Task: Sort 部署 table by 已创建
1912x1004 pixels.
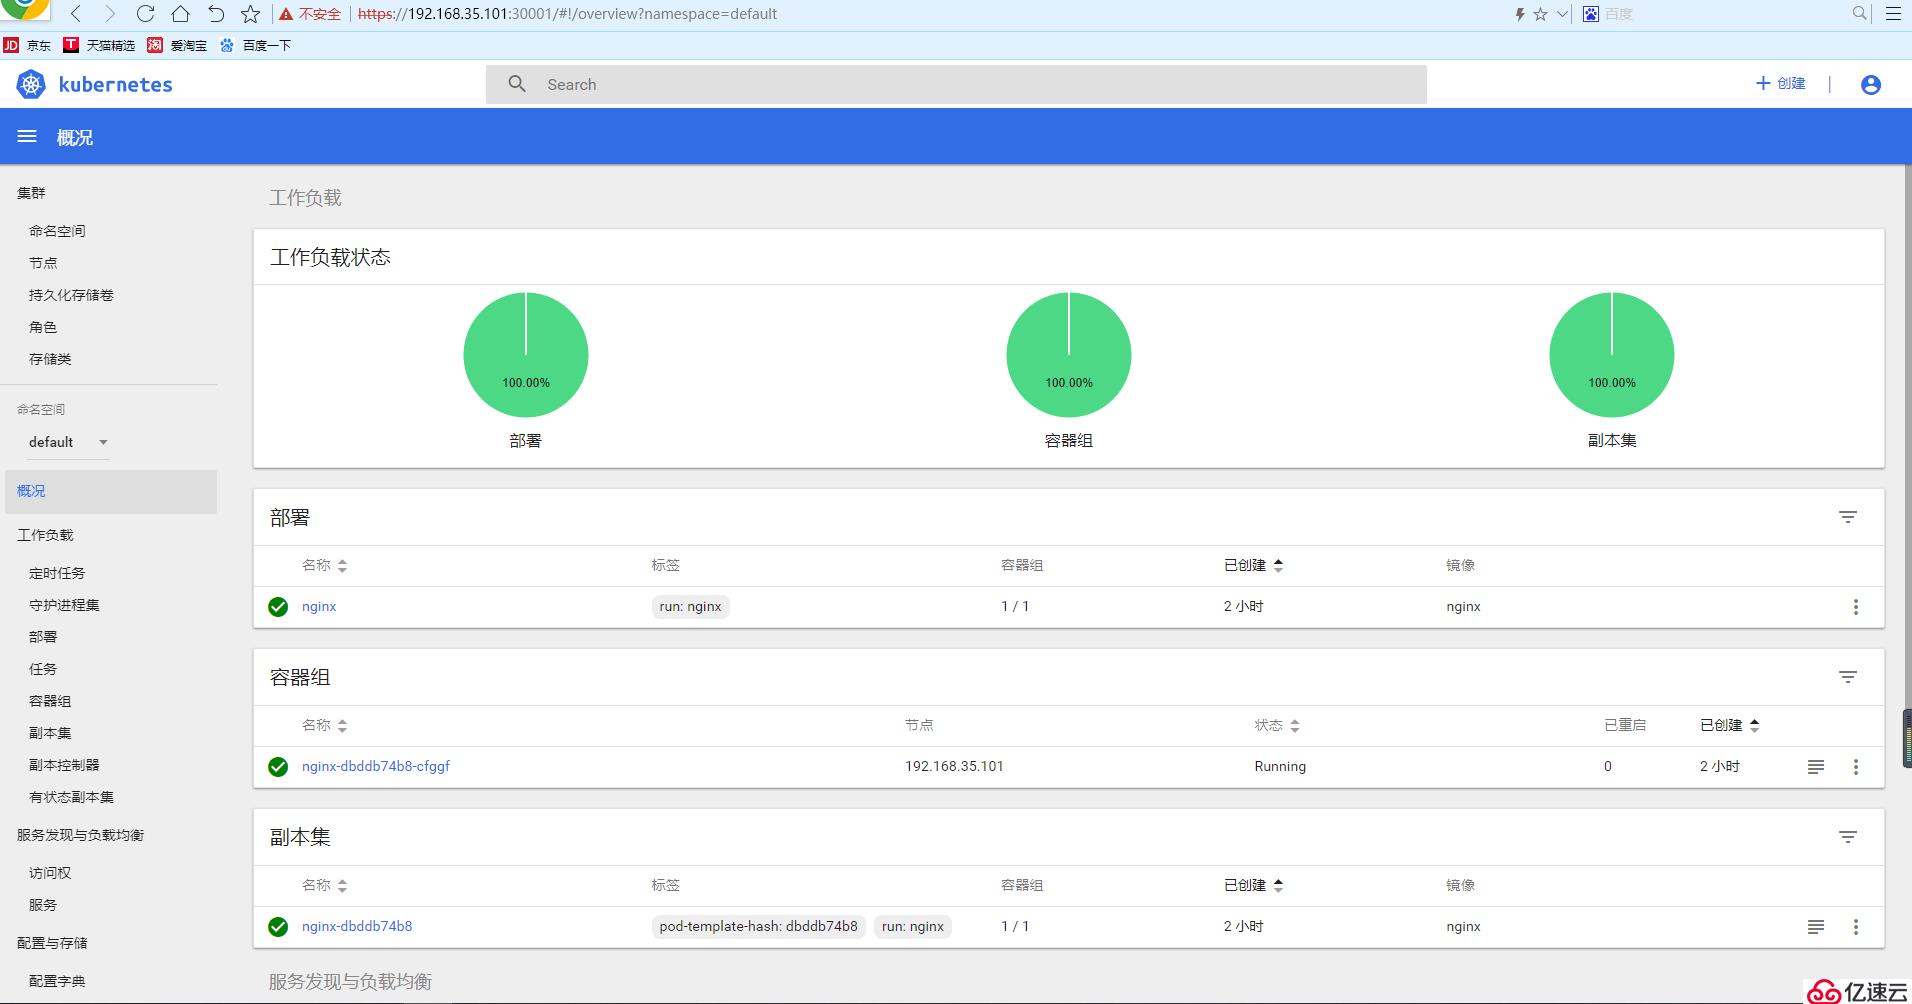Action: pos(1253,565)
